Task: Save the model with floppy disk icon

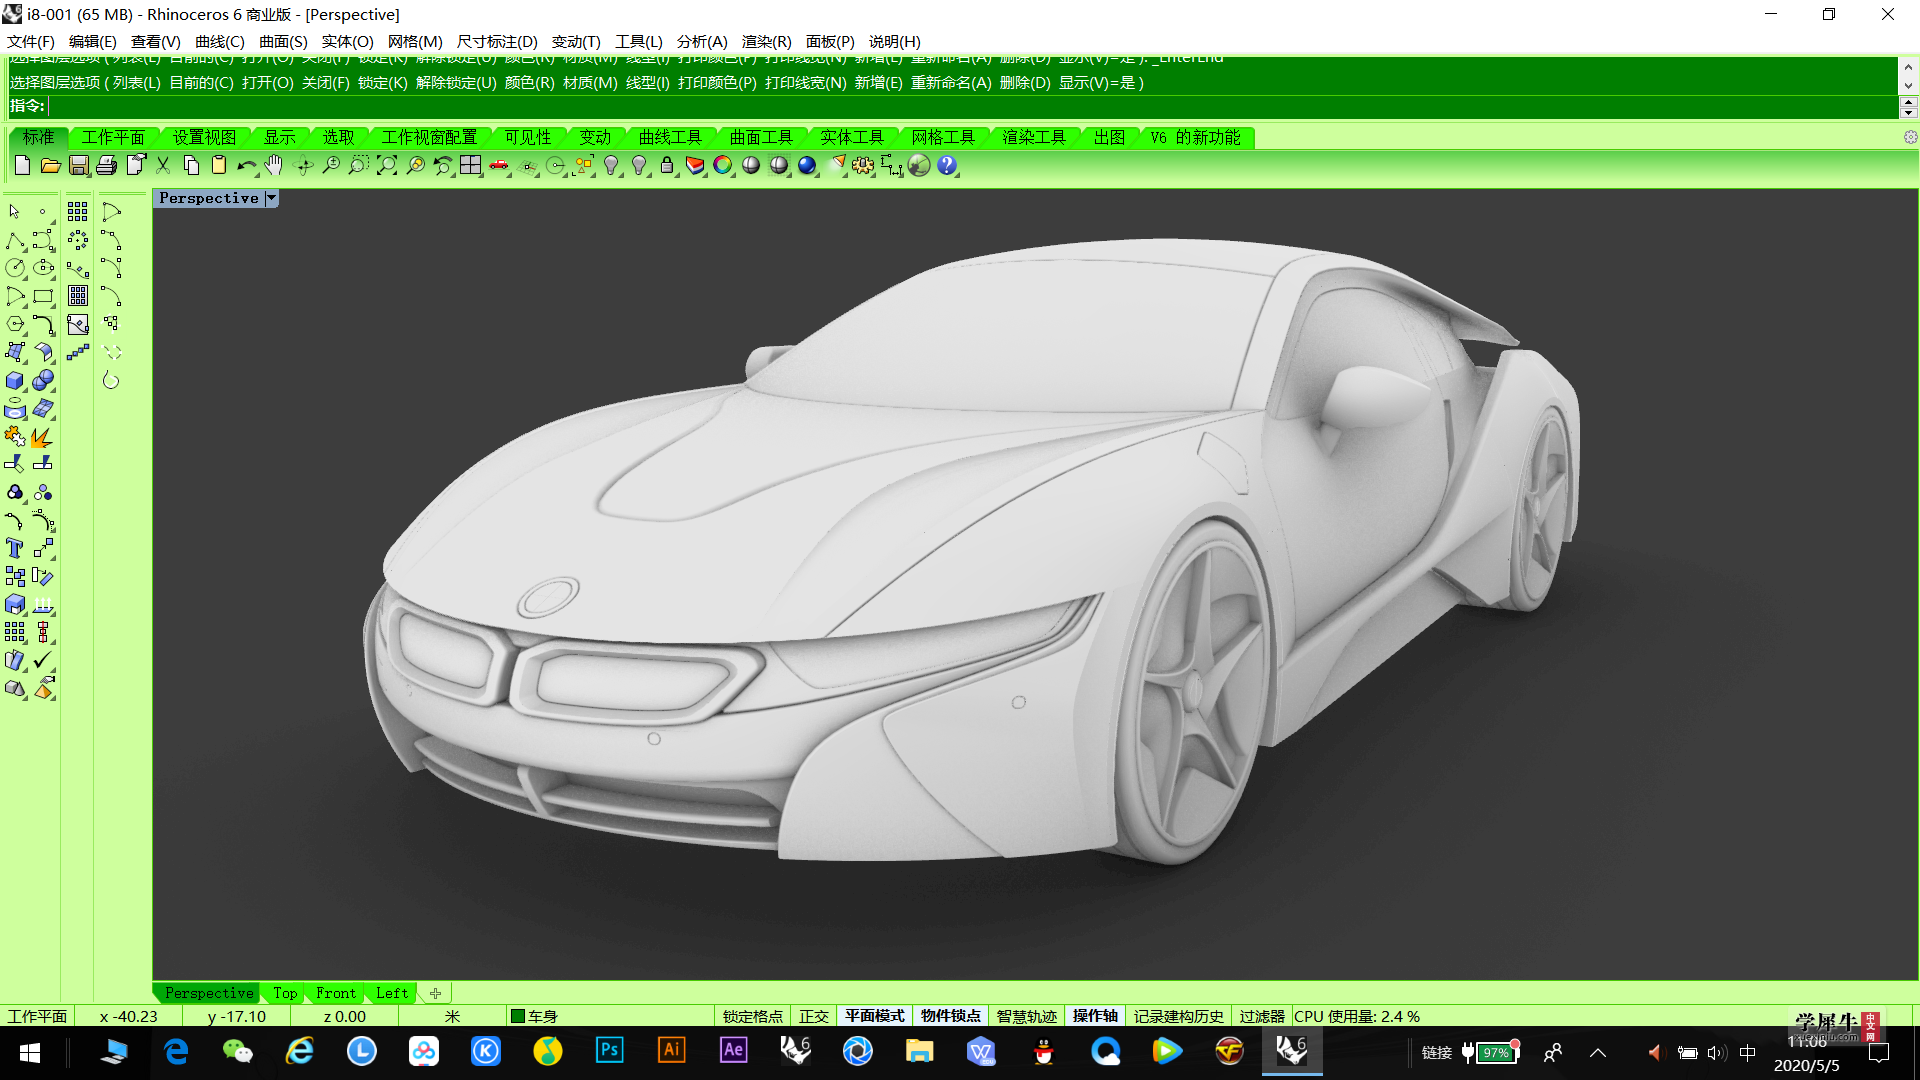Action: pos(79,166)
